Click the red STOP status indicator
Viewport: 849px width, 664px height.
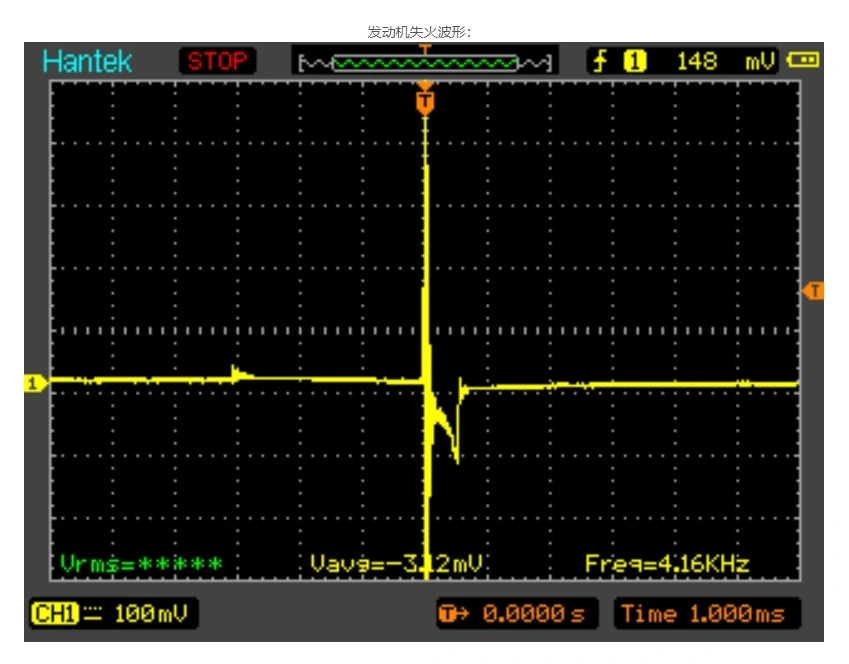click(217, 61)
